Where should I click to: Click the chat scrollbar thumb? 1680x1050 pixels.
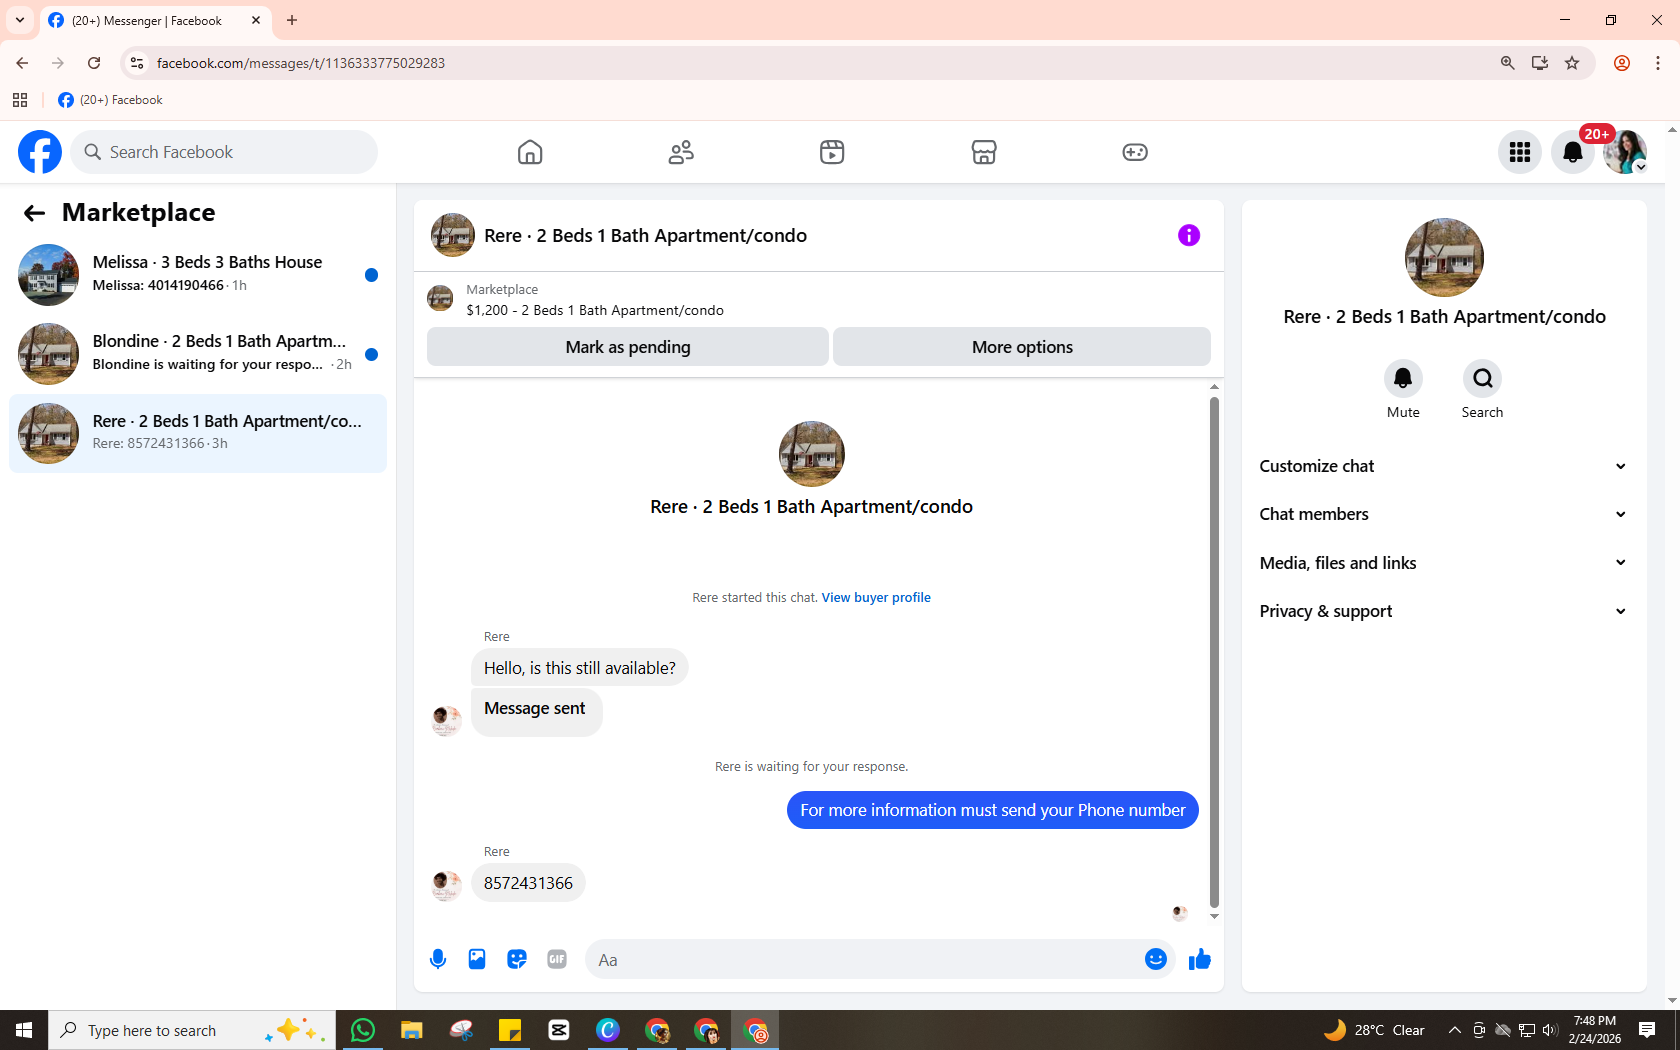point(1214,652)
